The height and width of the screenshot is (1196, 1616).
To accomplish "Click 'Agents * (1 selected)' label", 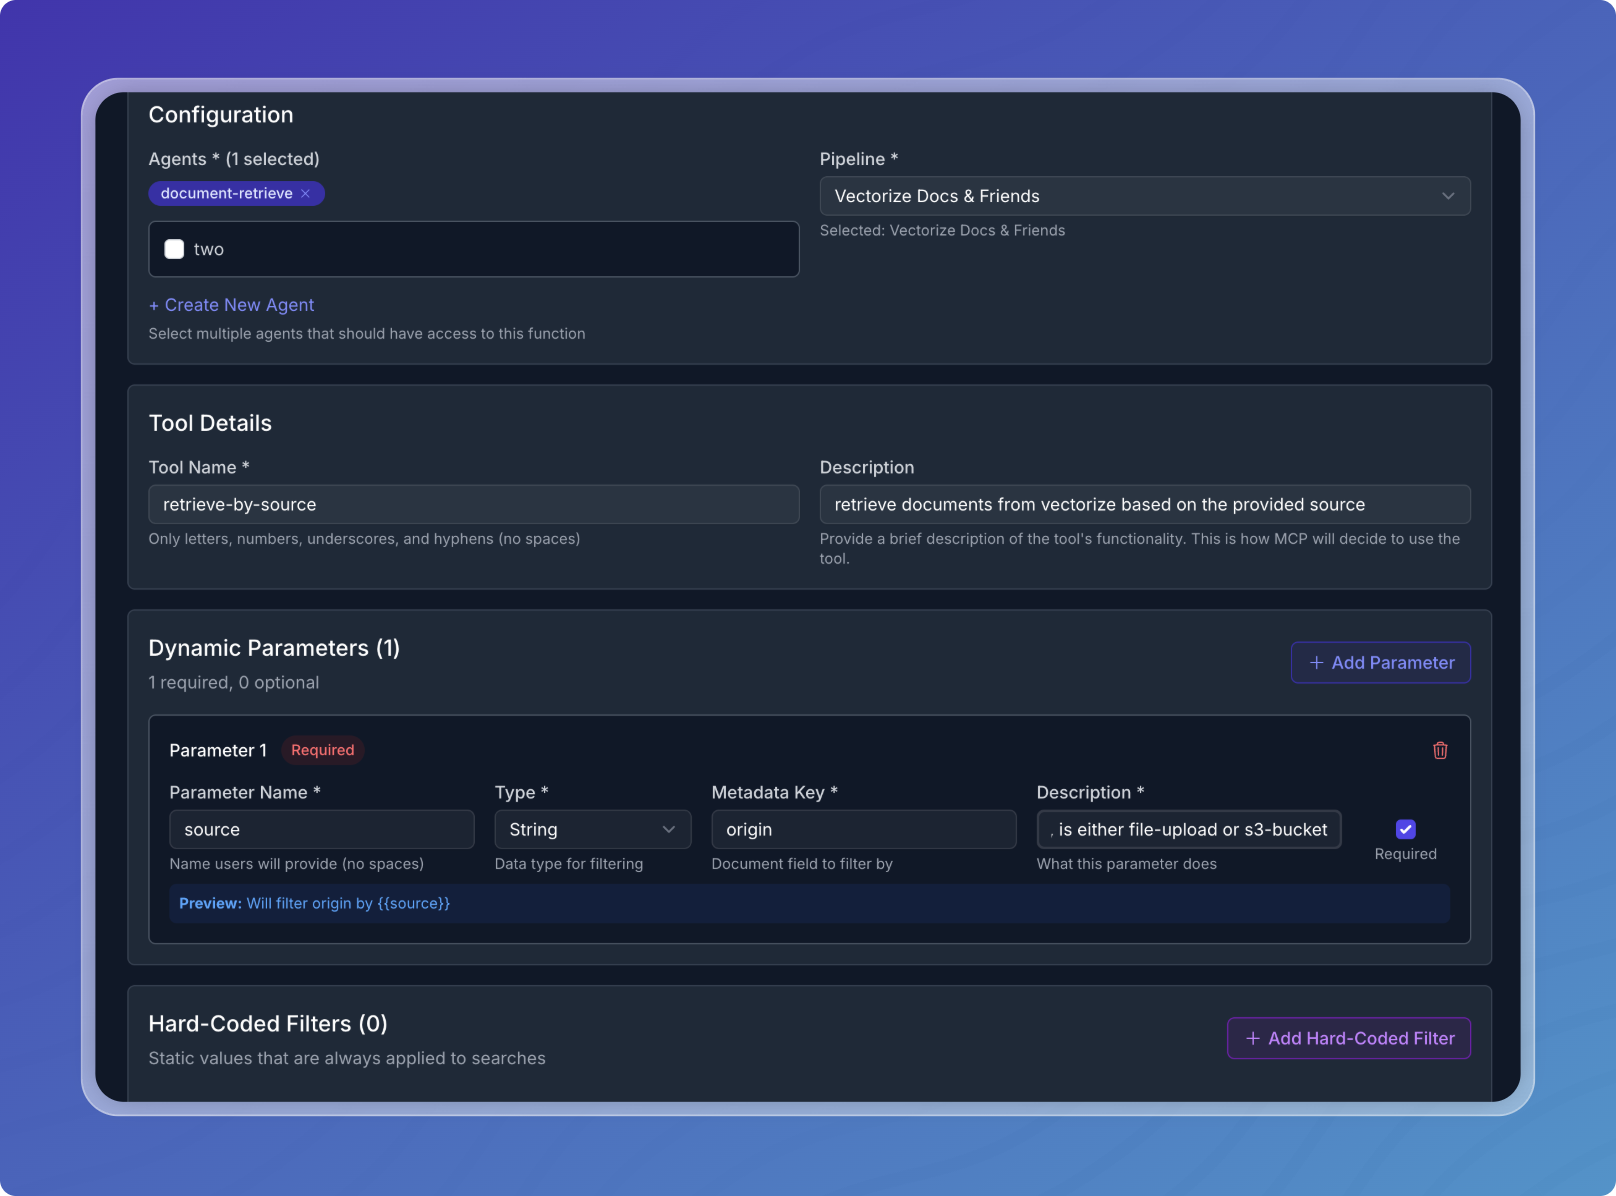I will pos(234,159).
